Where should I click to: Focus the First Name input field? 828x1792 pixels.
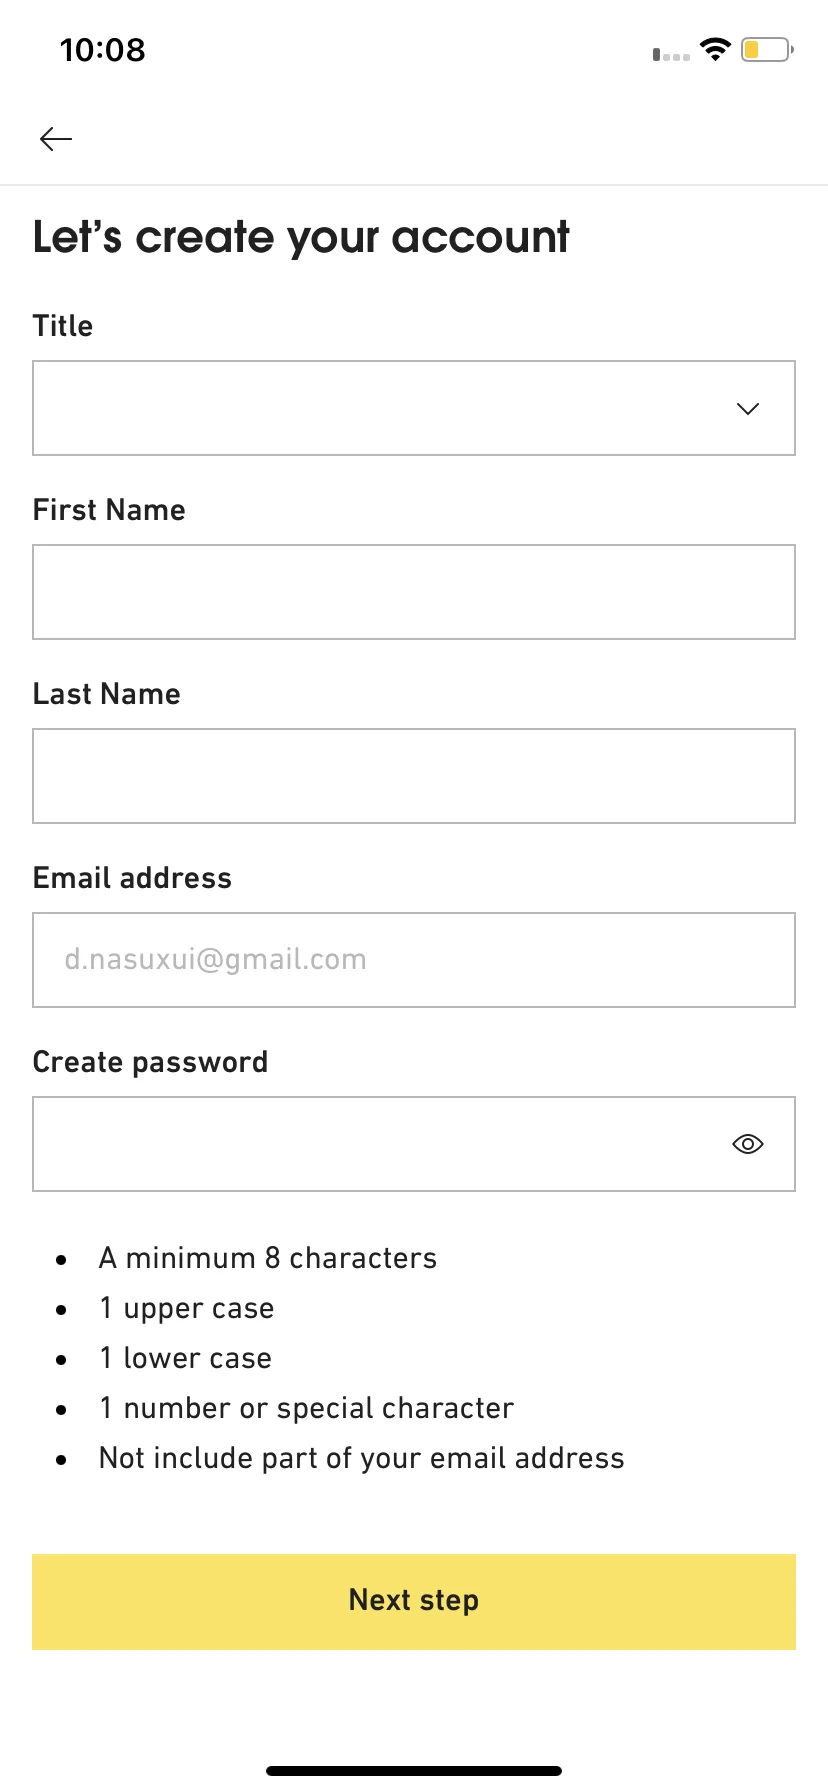[414, 592]
